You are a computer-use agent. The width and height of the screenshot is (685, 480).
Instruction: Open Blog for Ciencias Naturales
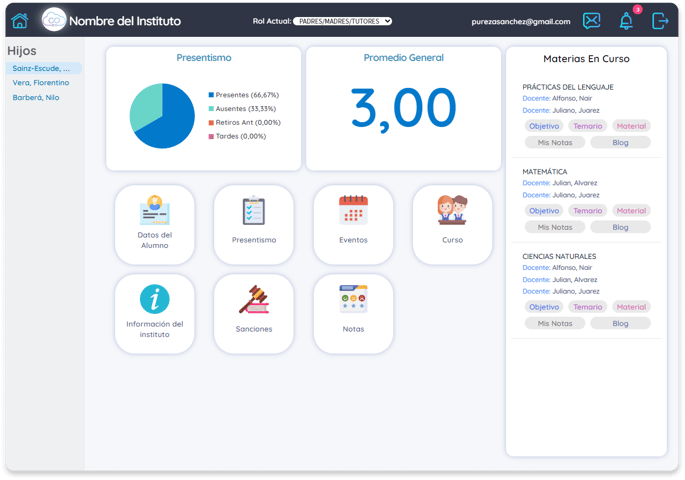click(620, 323)
